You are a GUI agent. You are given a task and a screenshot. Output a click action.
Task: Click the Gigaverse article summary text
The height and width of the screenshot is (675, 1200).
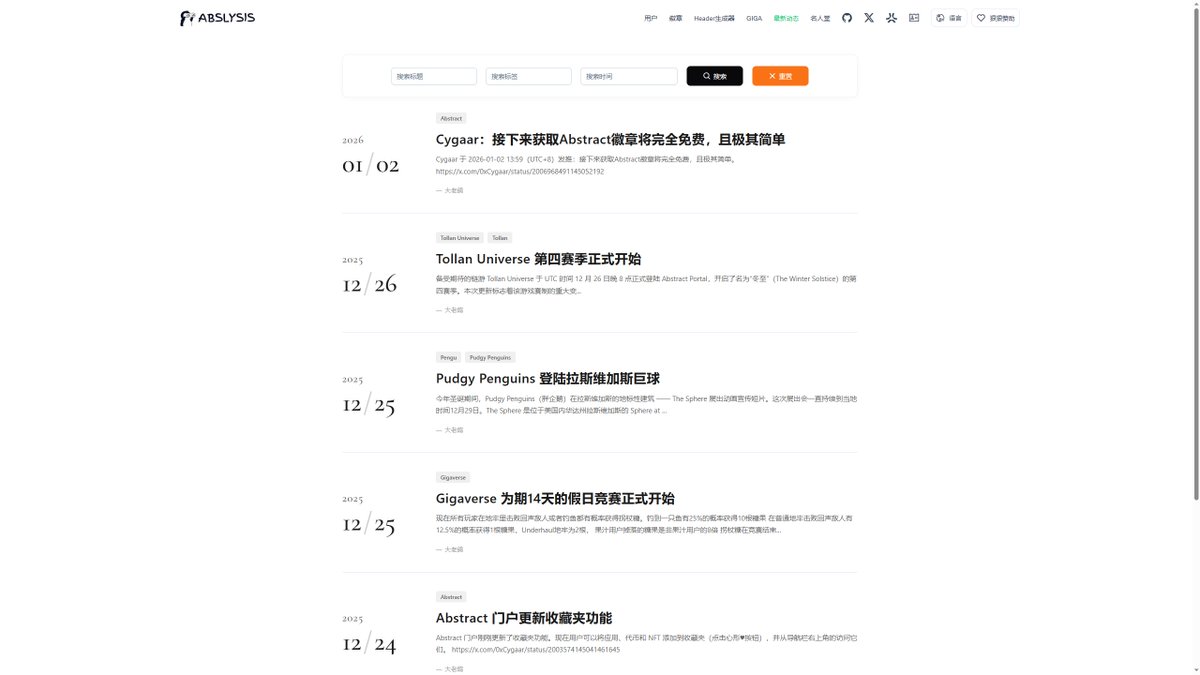click(x=646, y=524)
